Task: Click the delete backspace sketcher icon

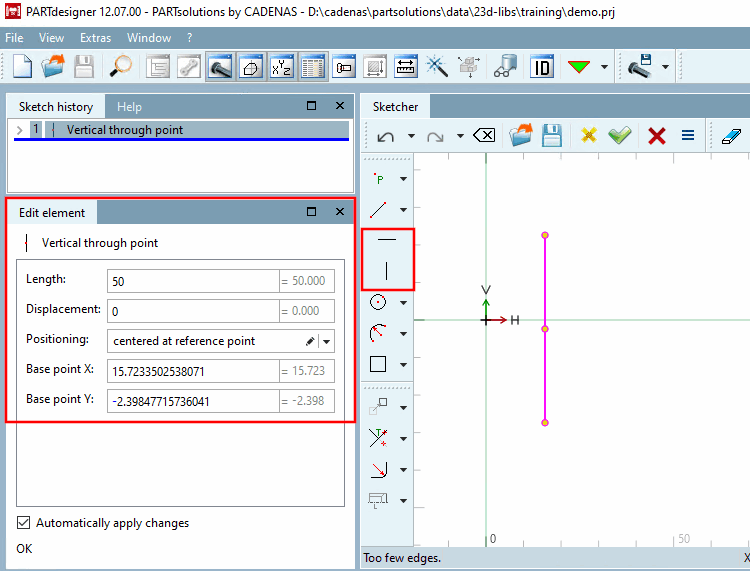Action: (484, 136)
